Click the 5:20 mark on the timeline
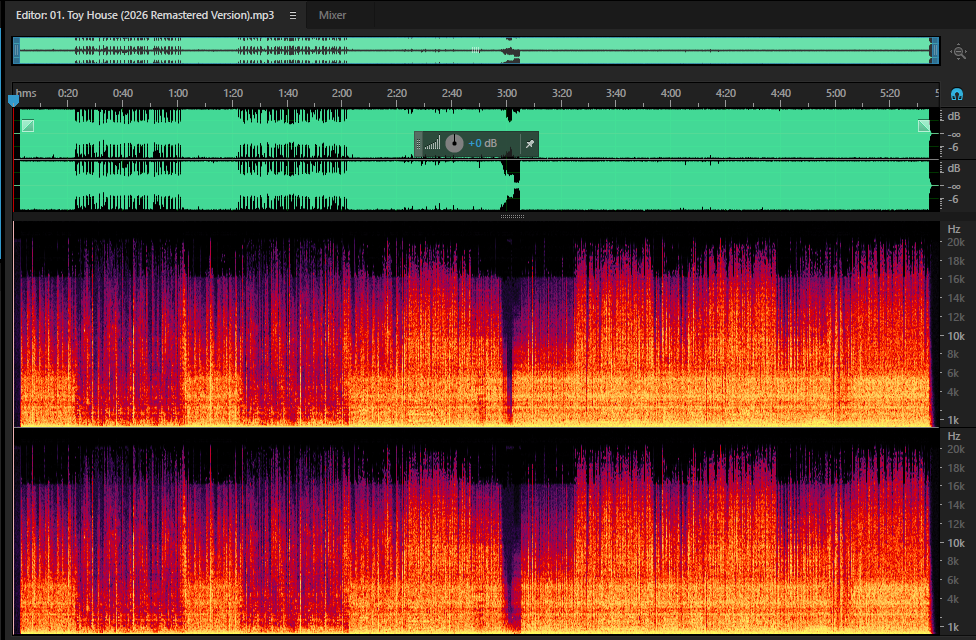This screenshot has height=640, width=976. pyautogui.click(x=889, y=93)
